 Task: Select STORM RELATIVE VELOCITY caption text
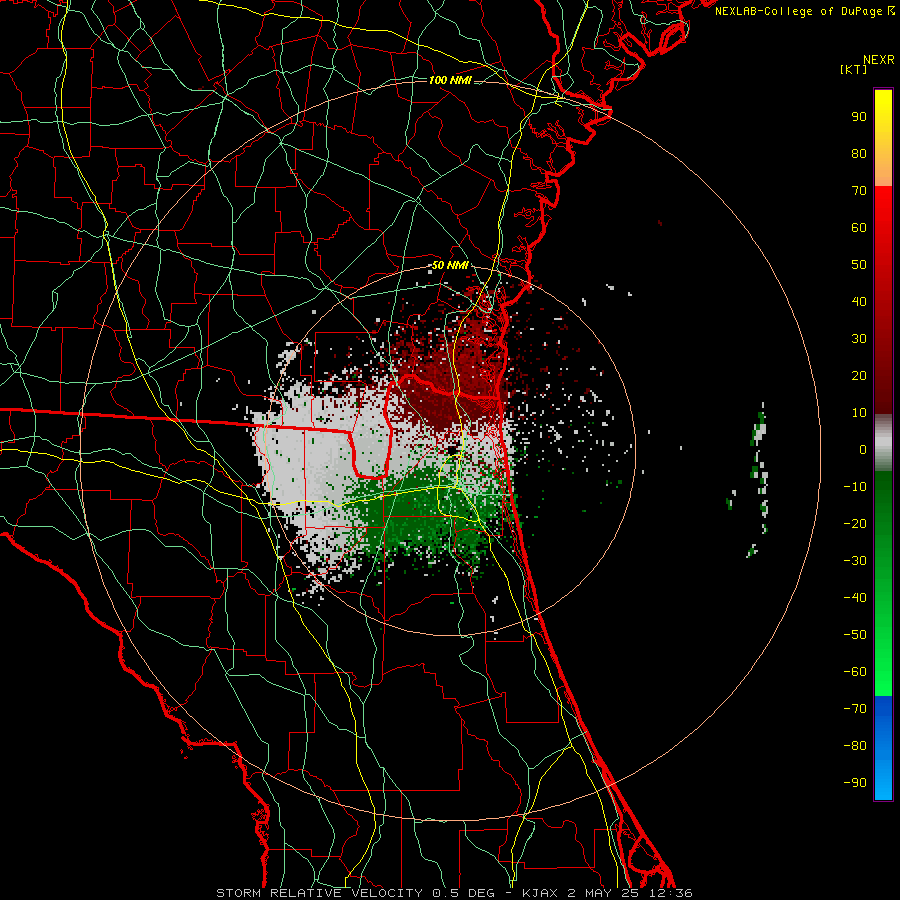click(x=319, y=893)
